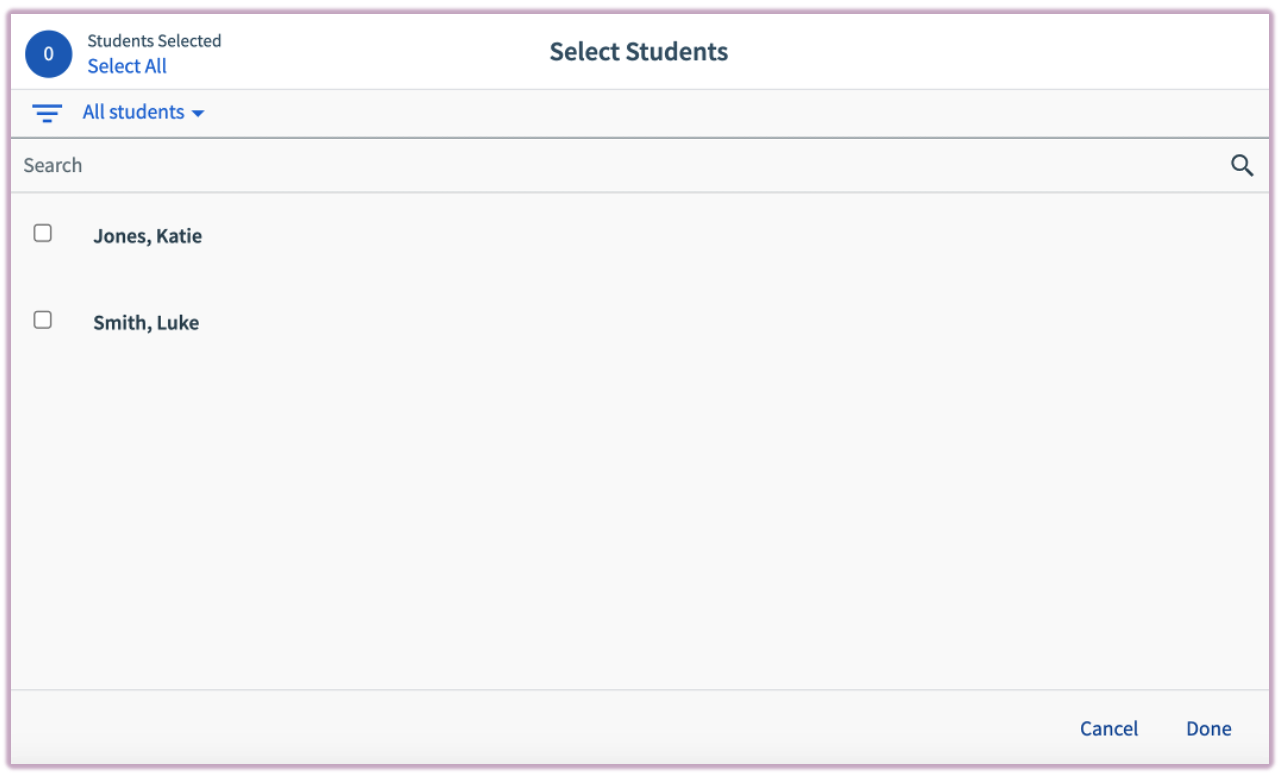Screen dimensions: 1280x778
Task: Click the Smith, Luke name entry
Action: point(146,322)
